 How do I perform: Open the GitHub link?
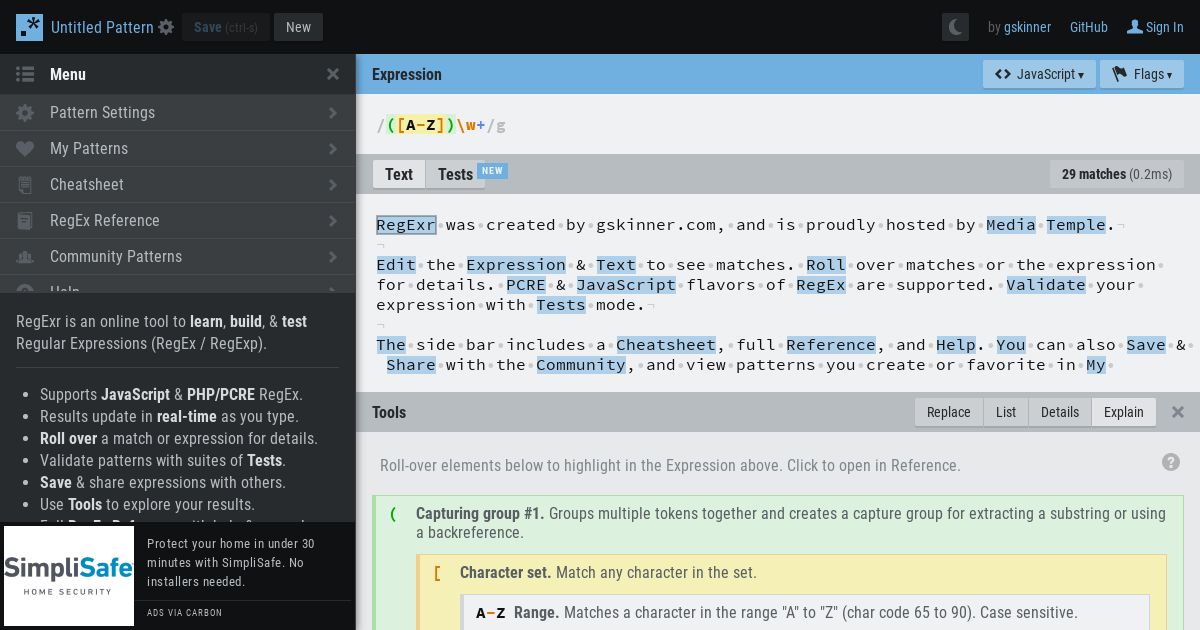click(x=1089, y=27)
